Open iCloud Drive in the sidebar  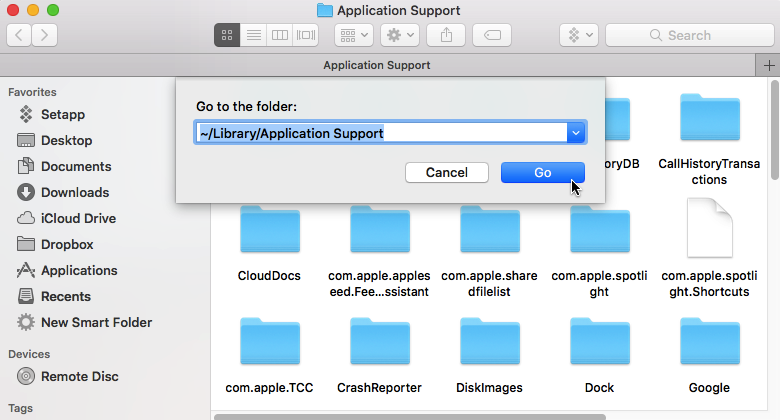[x=78, y=218]
